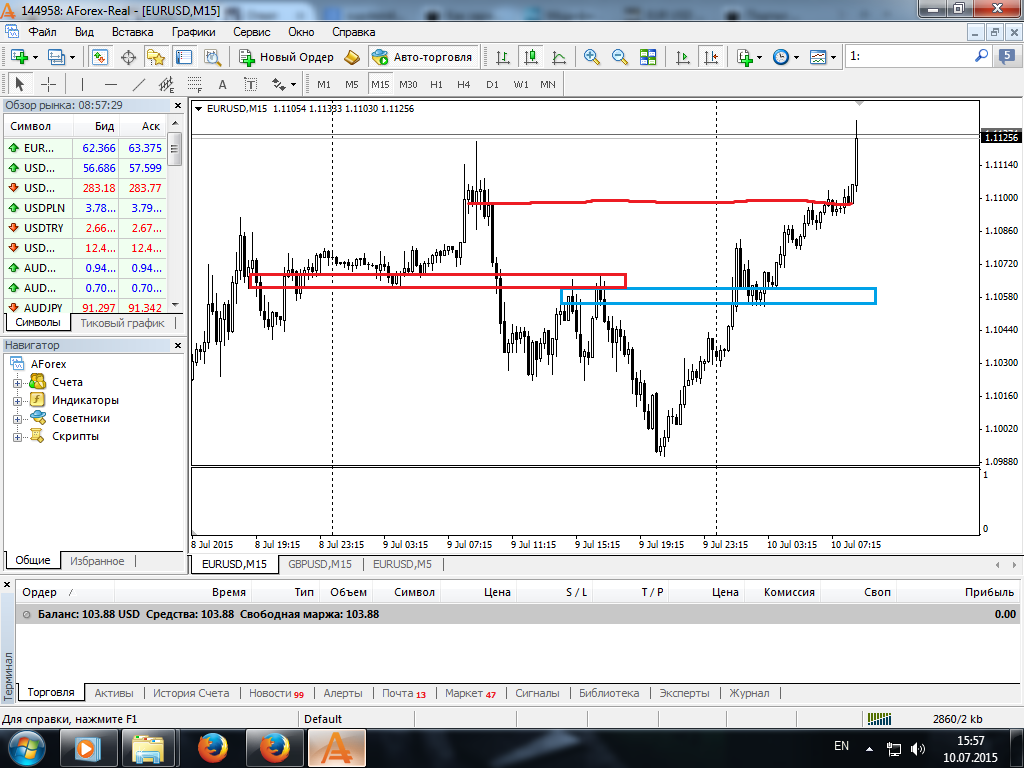Select the Text tool A

click(x=222, y=84)
